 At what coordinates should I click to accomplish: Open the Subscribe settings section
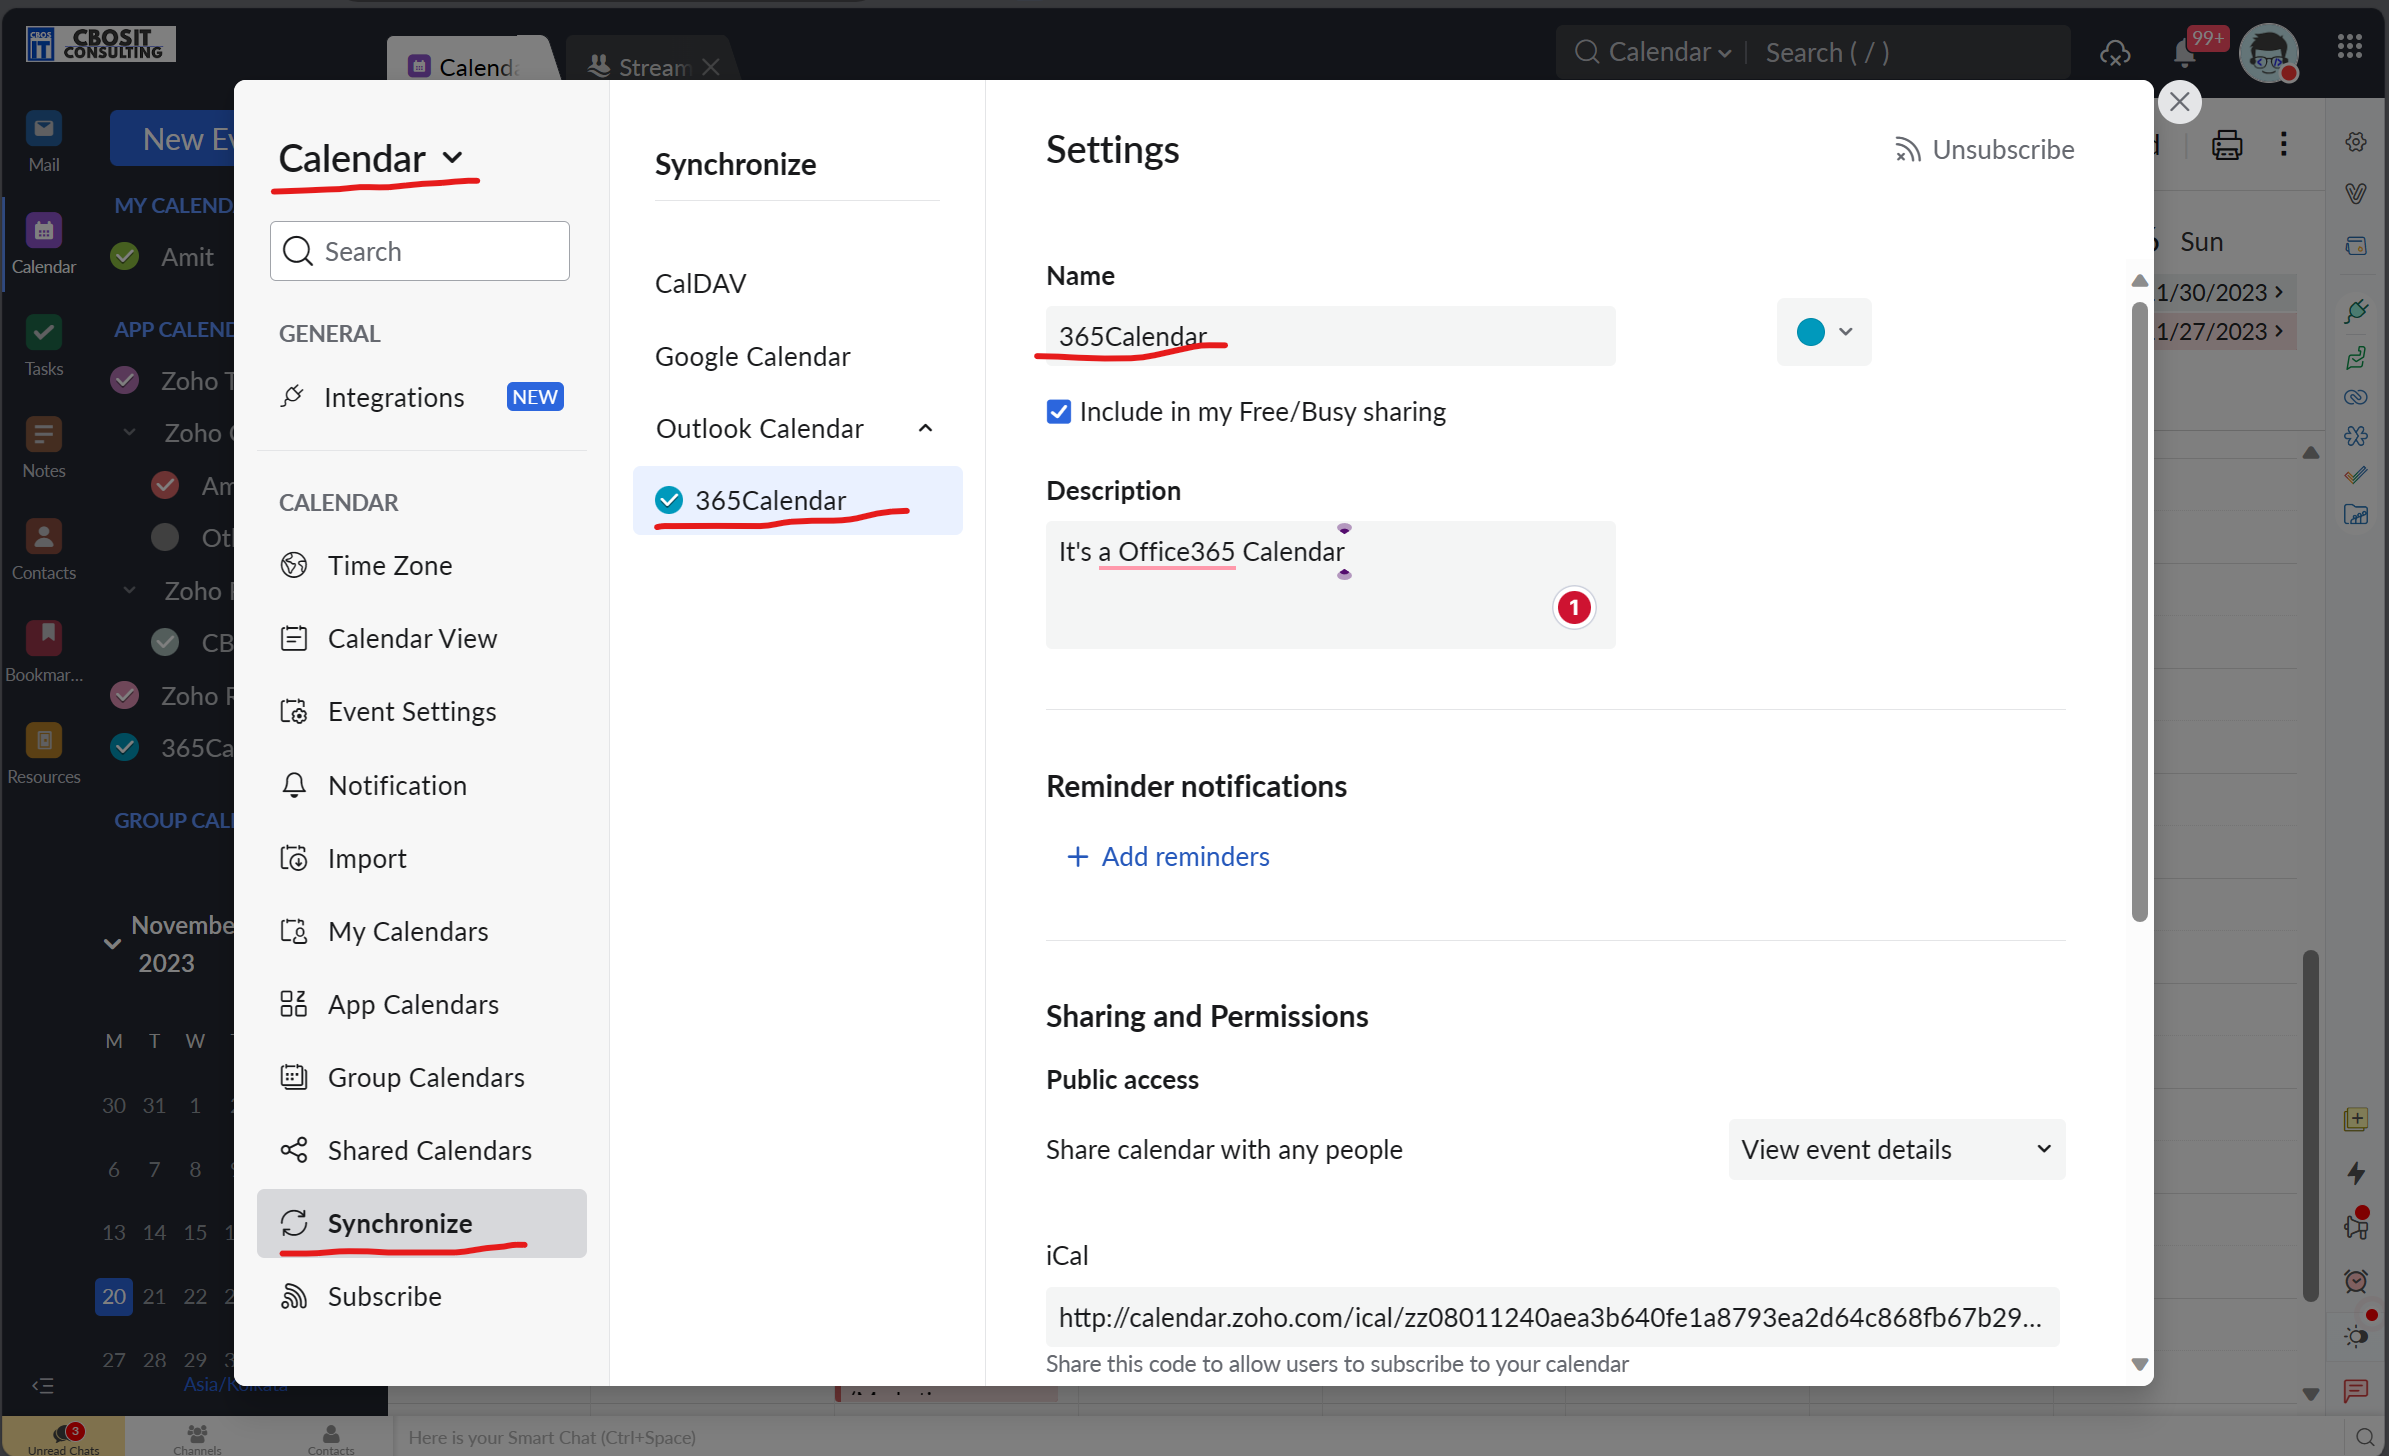coord(384,1296)
